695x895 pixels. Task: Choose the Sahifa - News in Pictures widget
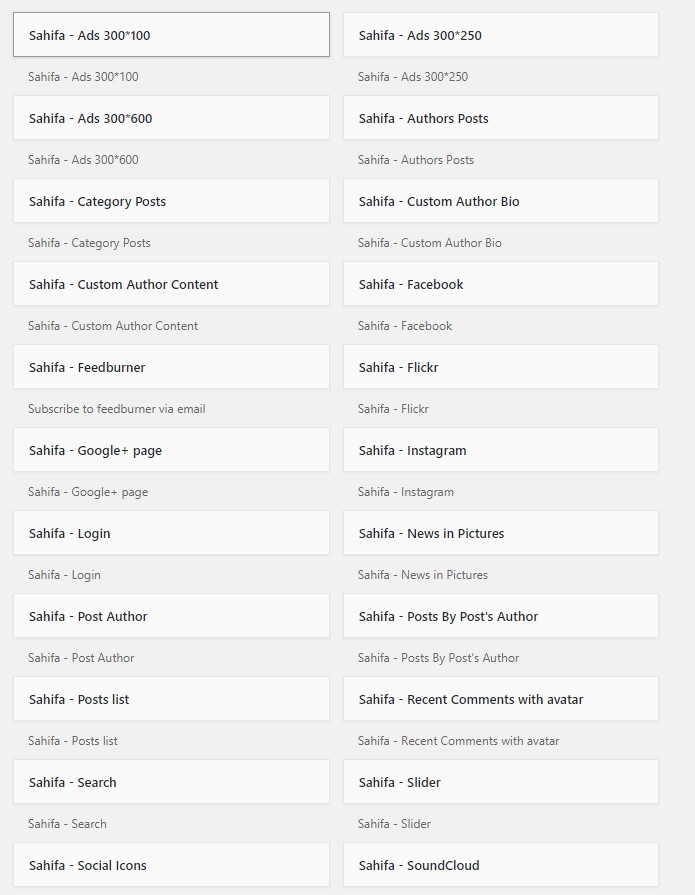pos(500,533)
